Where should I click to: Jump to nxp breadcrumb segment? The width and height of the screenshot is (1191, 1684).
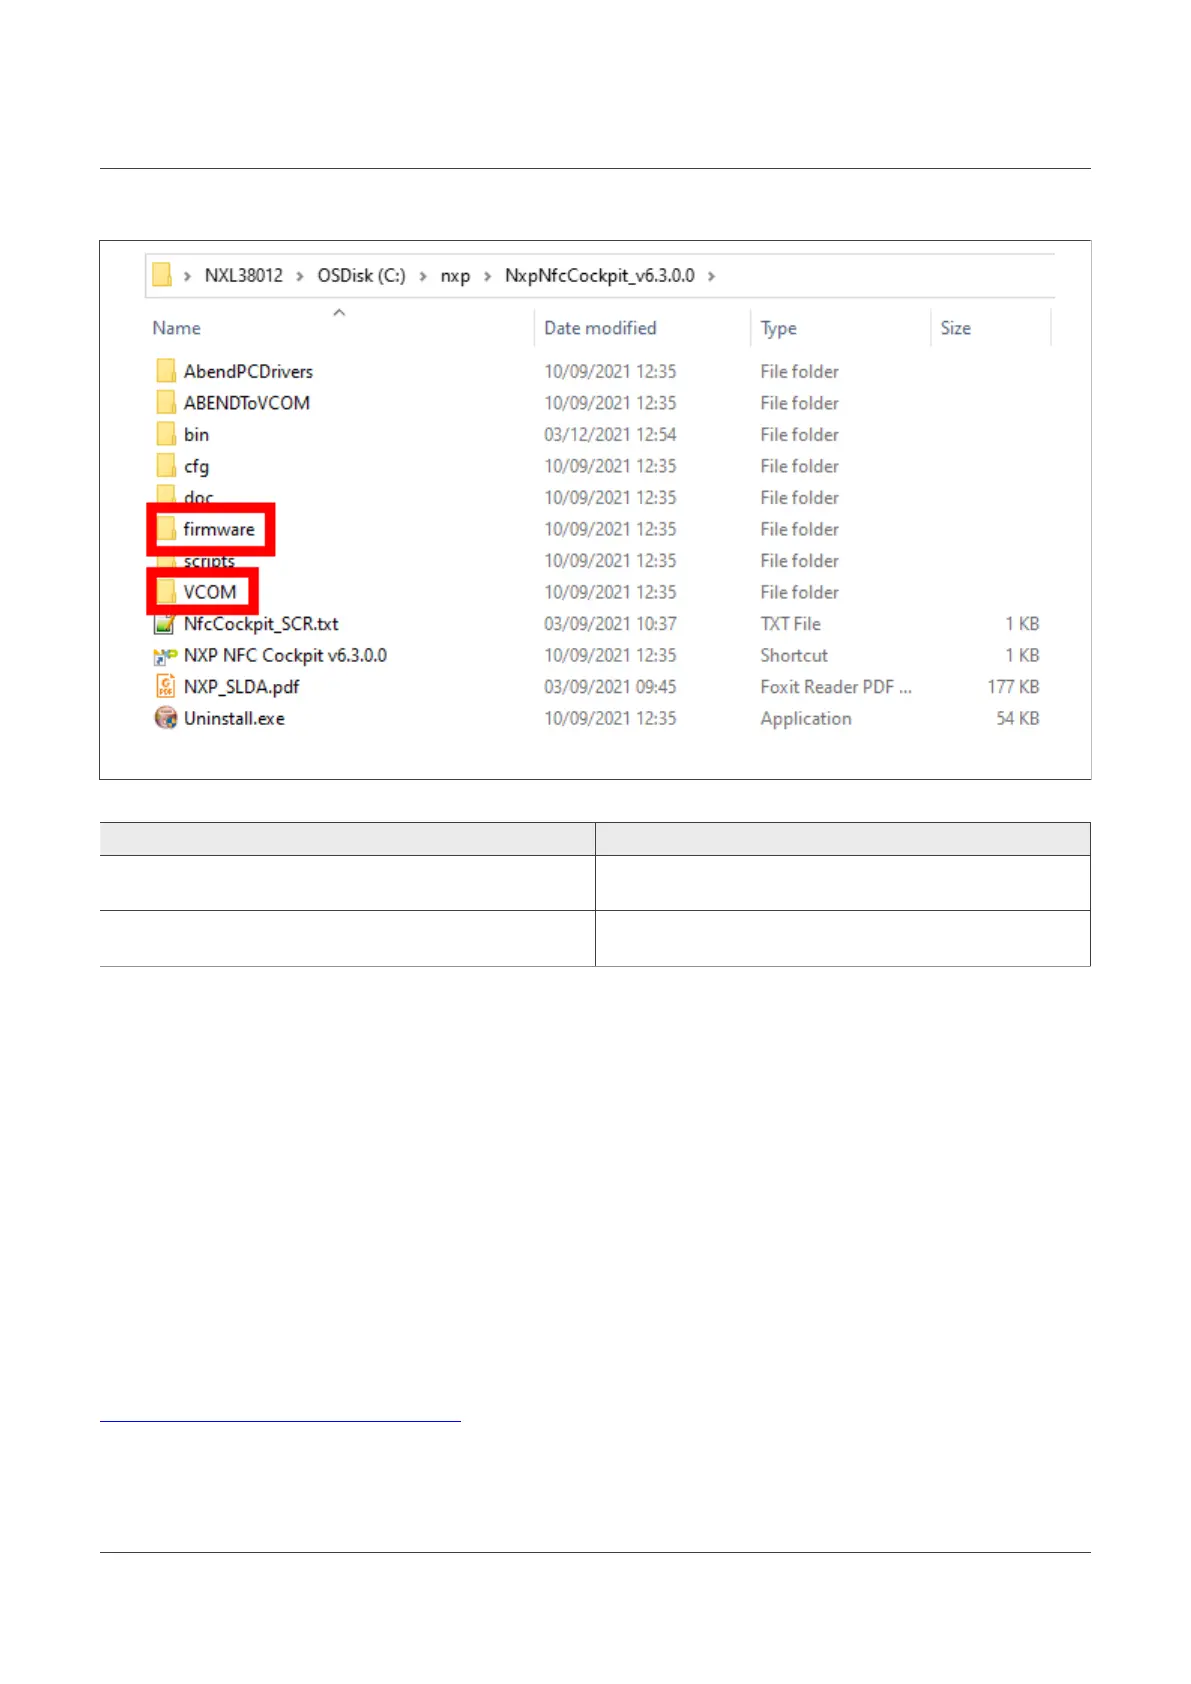[455, 276]
